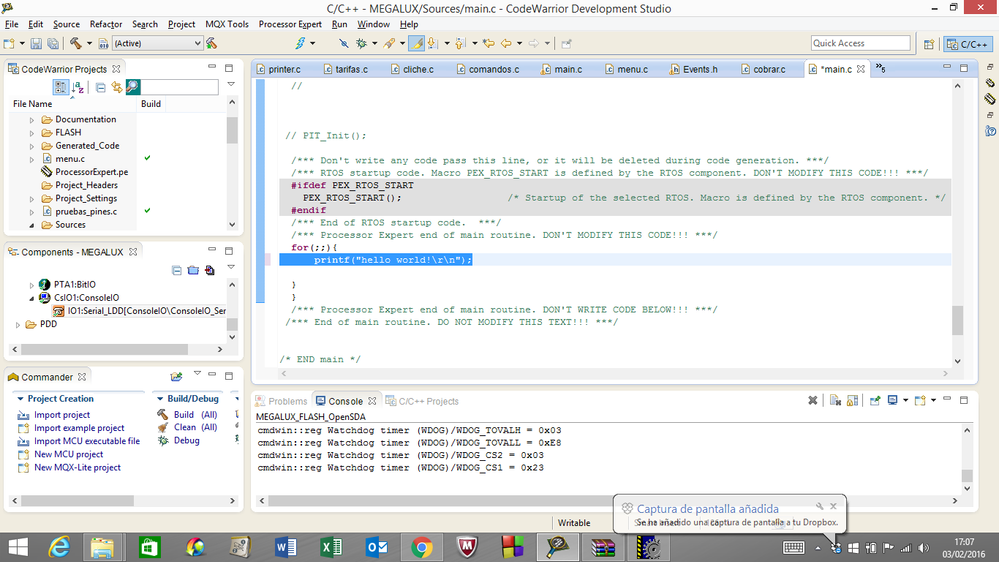Viewport: 999px width, 562px height.
Task: Open the Source menu
Action: (x=66, y=24)
